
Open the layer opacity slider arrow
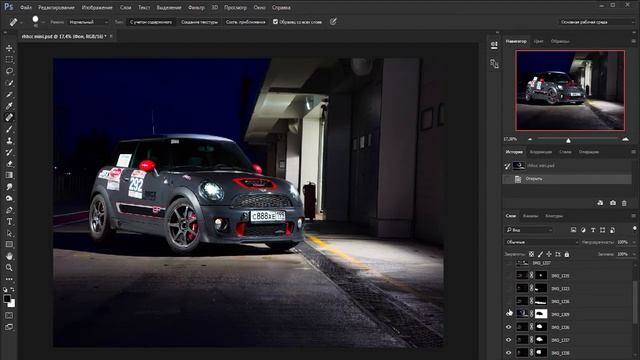[634, 242]
